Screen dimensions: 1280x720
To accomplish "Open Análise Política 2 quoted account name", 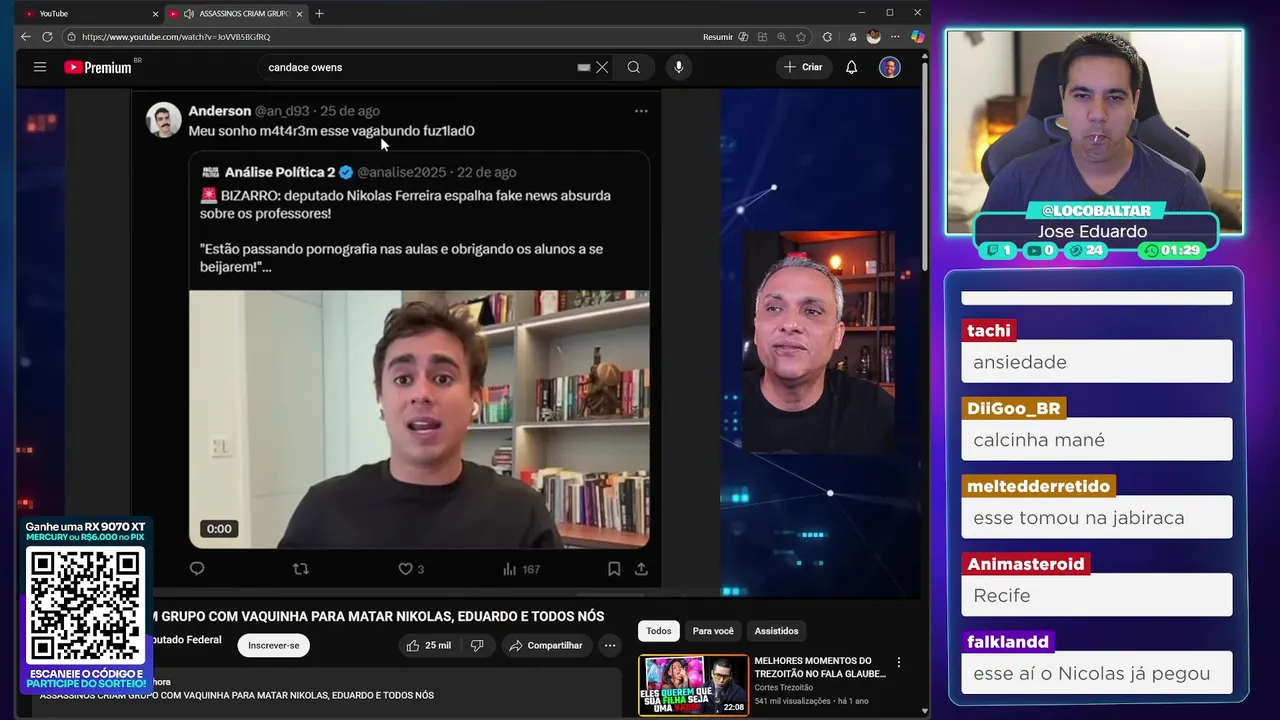I will [280, 172].
